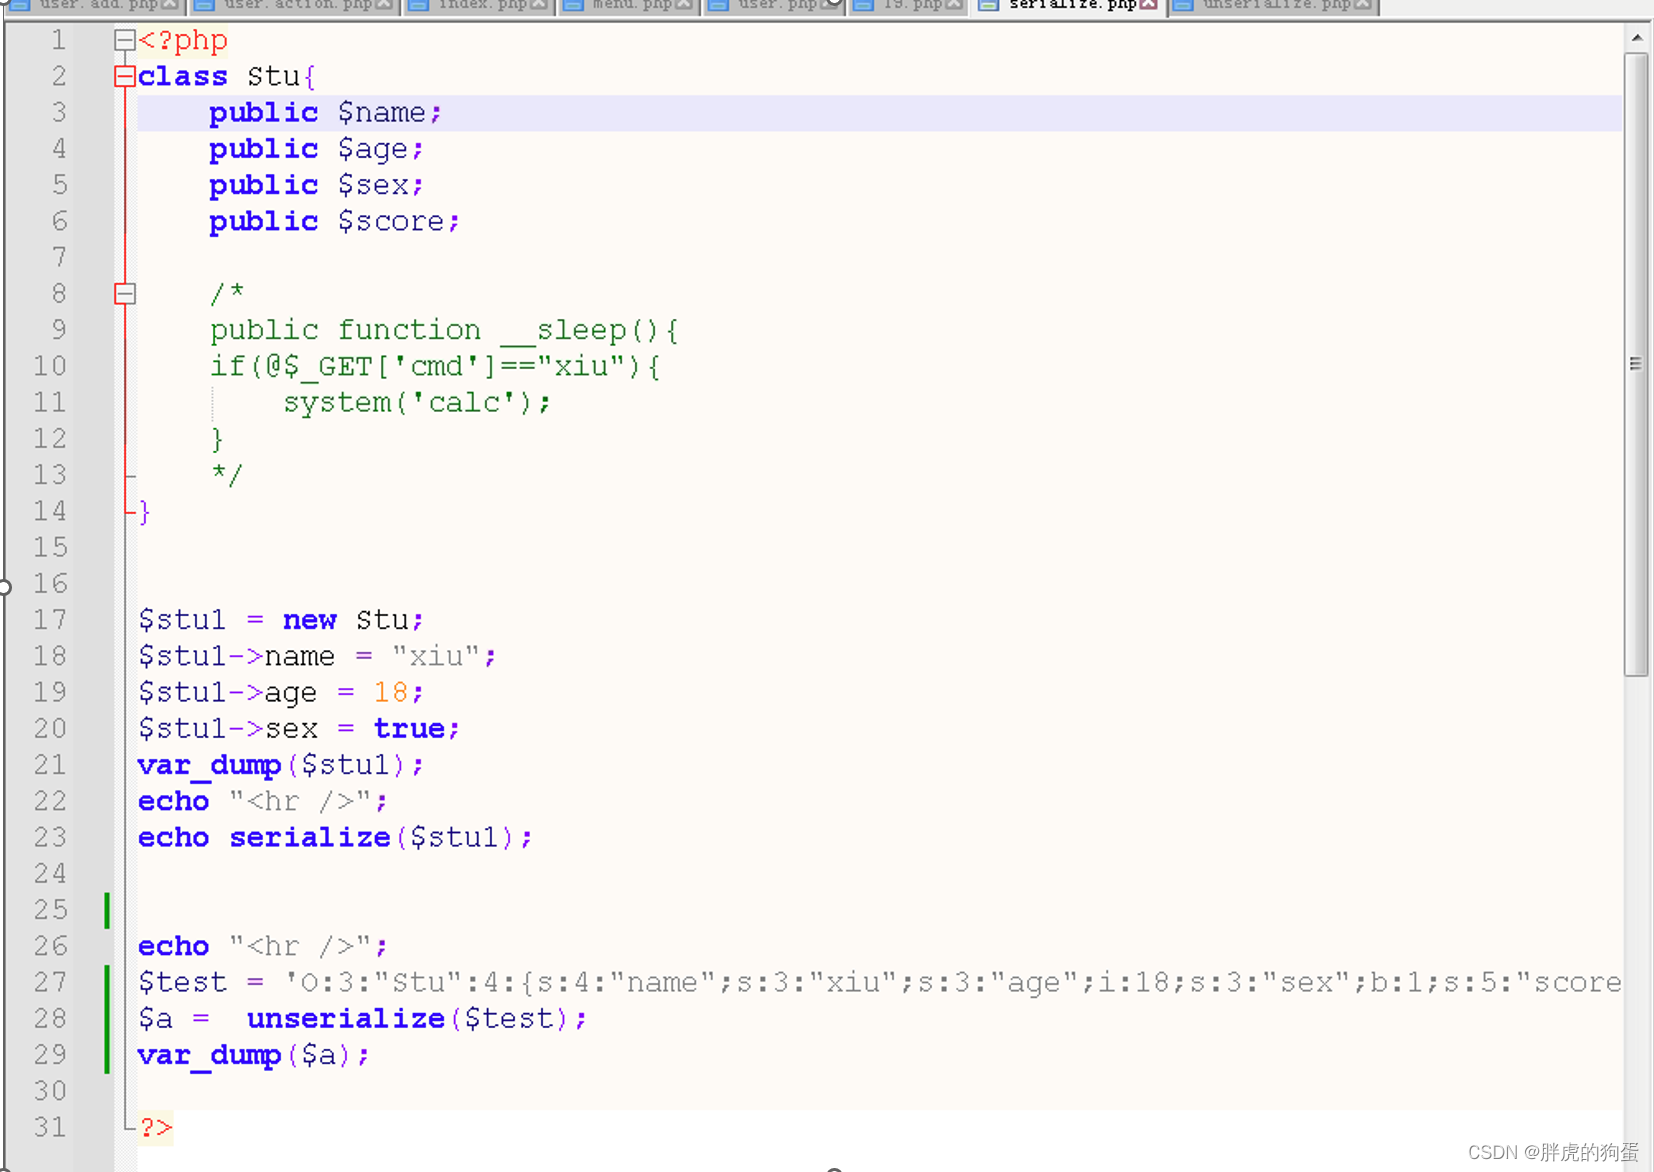1654x1172 pixels.
Task: Place cursor on 'public $score;'
Action: click(x=334, y=221)
